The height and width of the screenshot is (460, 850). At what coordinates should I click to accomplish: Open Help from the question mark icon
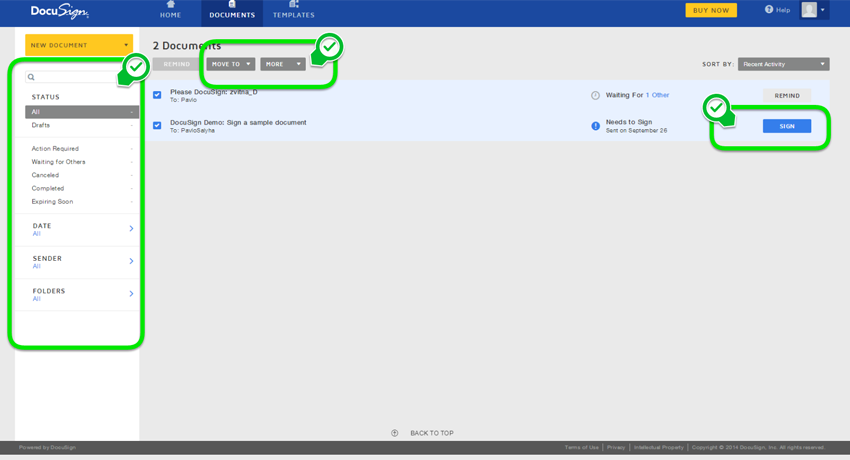tap(769, 9)
